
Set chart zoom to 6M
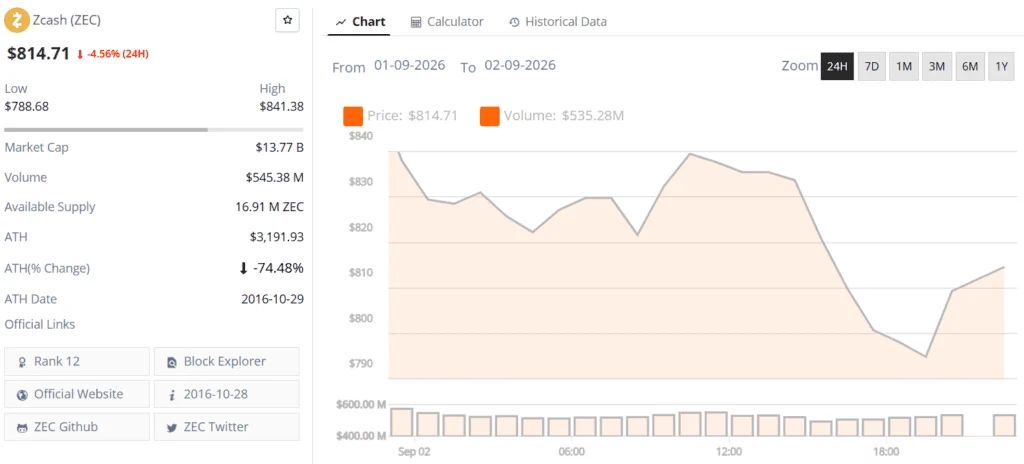pos(970,67)
